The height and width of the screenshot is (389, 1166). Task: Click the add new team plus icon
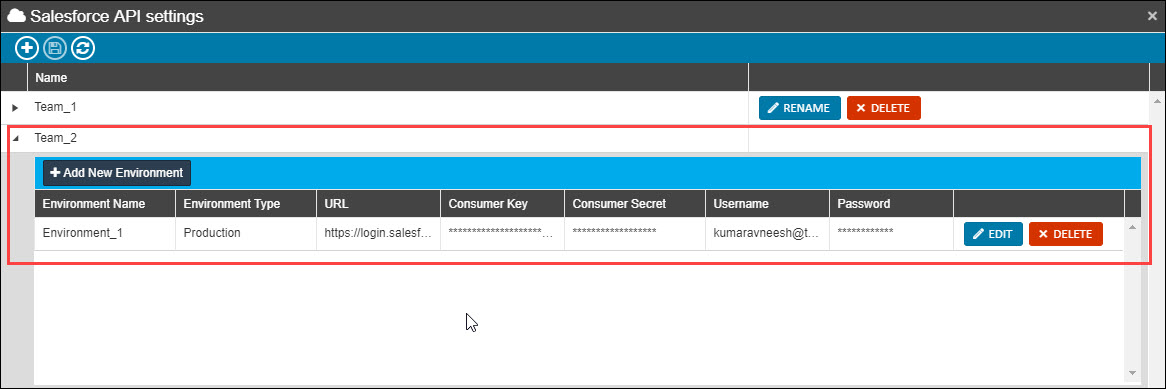[27, 48]
